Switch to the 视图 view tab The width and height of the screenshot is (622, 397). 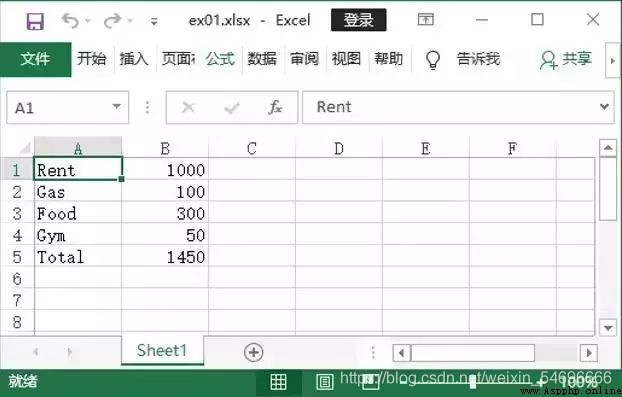346,59
